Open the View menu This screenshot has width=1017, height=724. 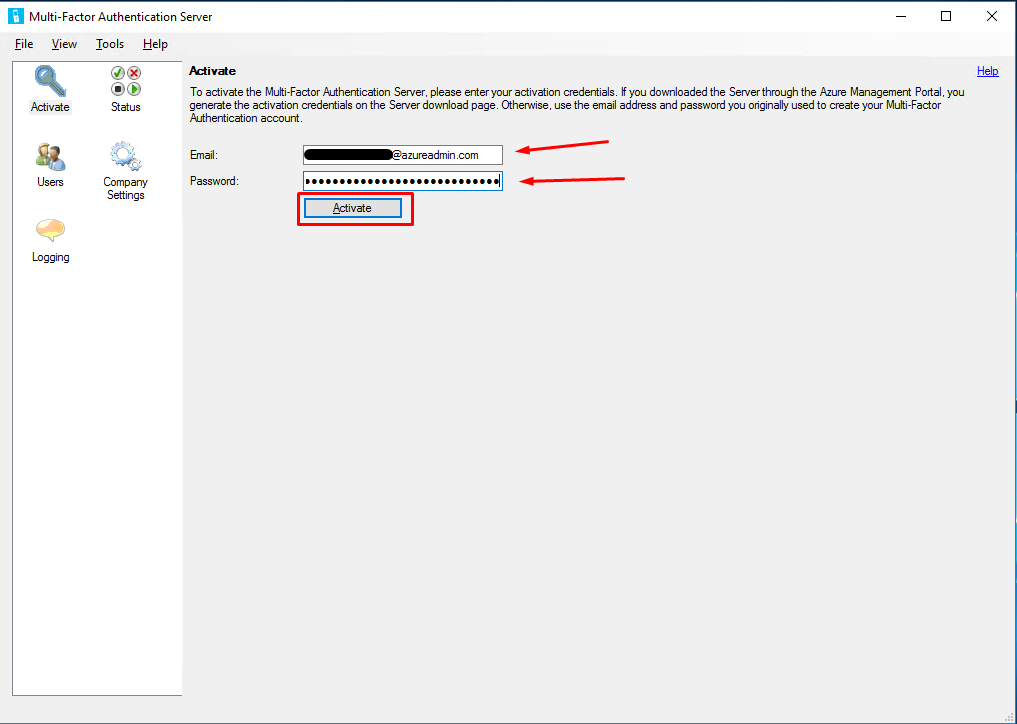pos(64,44)
